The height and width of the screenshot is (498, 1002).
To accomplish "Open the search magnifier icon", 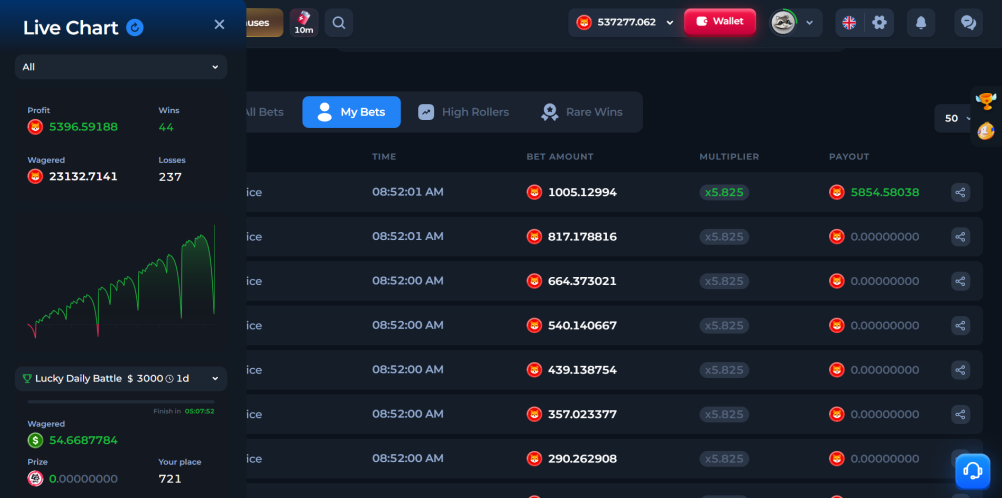I will coord(339,22).
